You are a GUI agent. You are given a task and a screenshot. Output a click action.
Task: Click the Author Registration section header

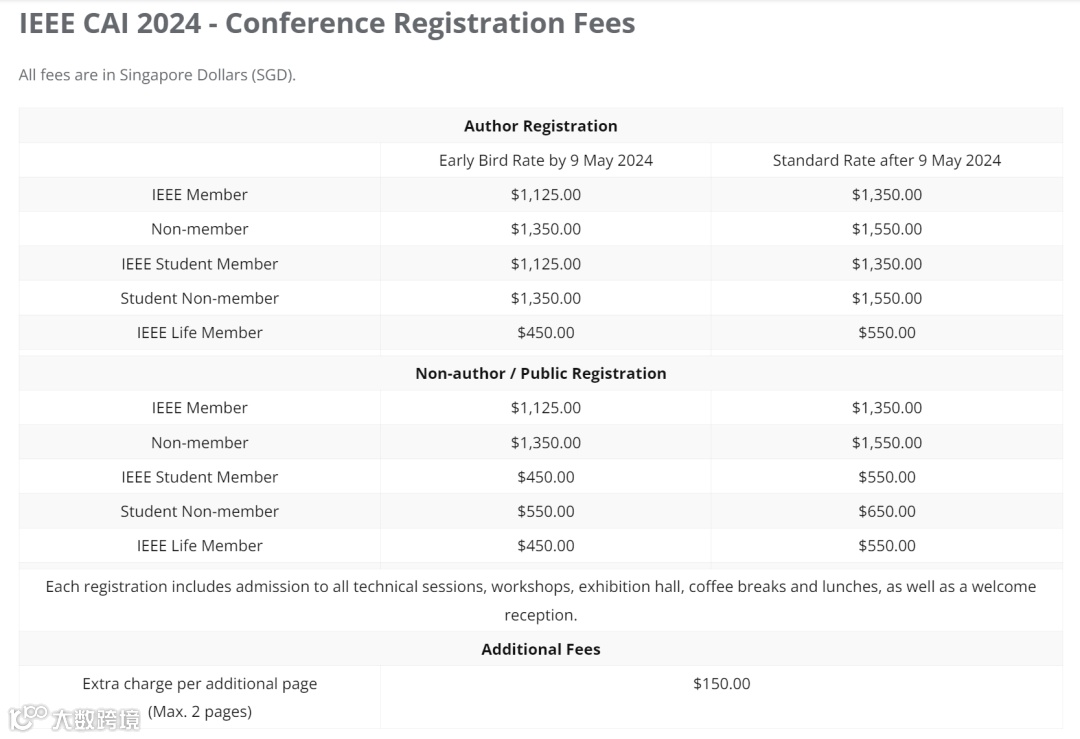coord(540,126)
